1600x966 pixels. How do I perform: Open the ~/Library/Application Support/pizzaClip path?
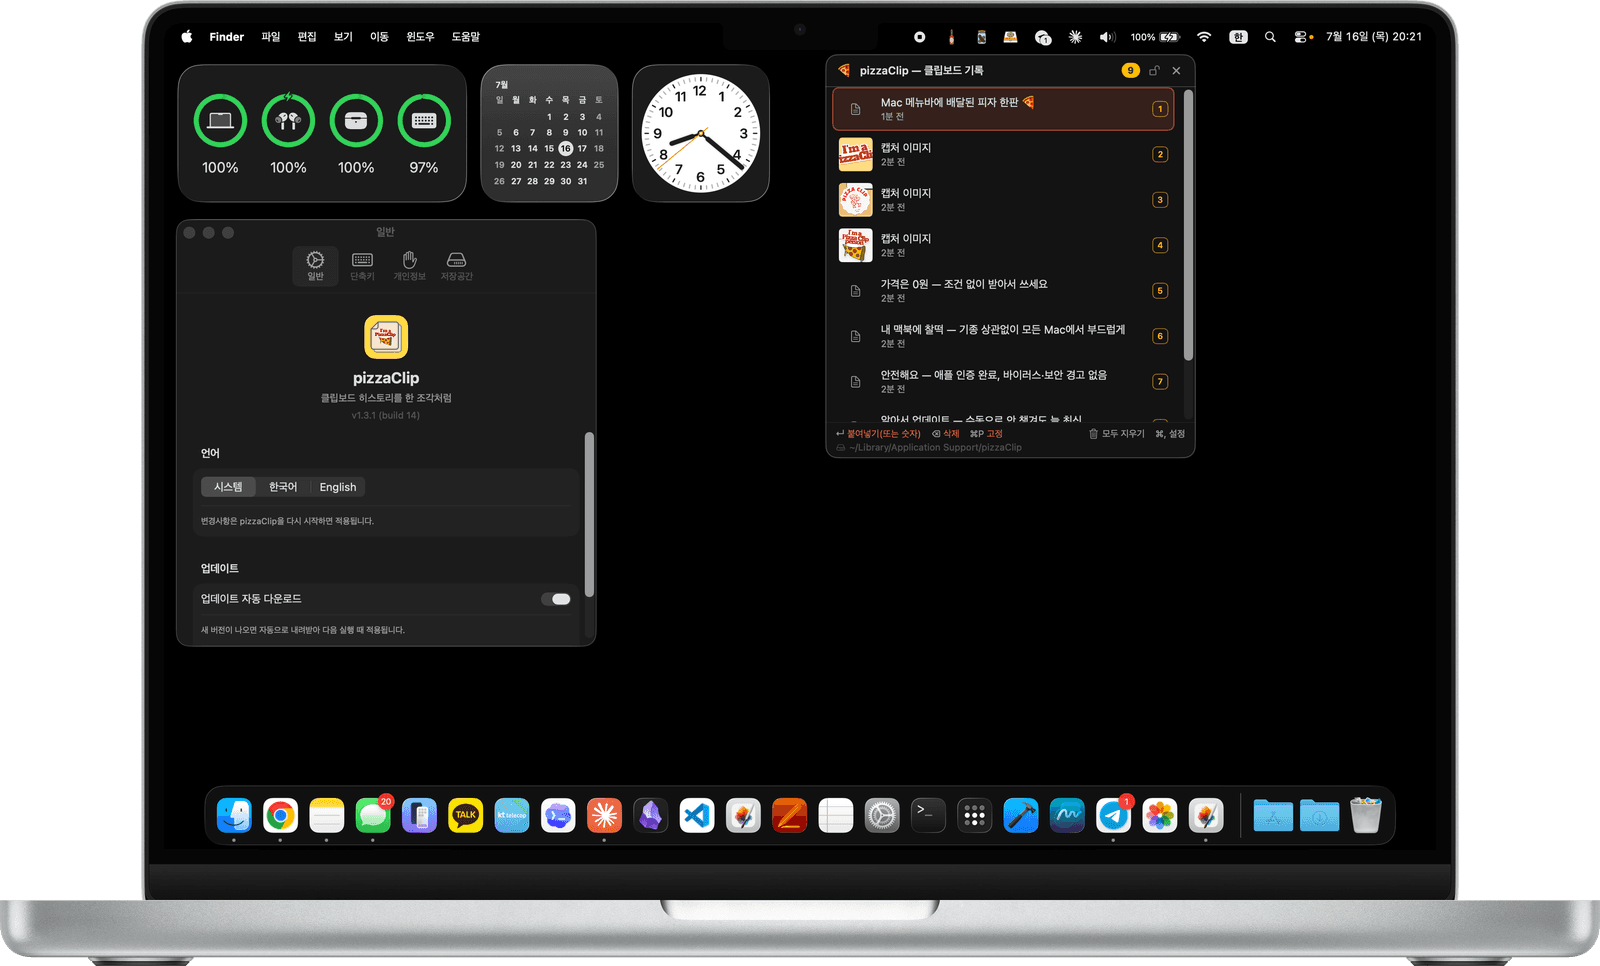click(x=929, y=448)
